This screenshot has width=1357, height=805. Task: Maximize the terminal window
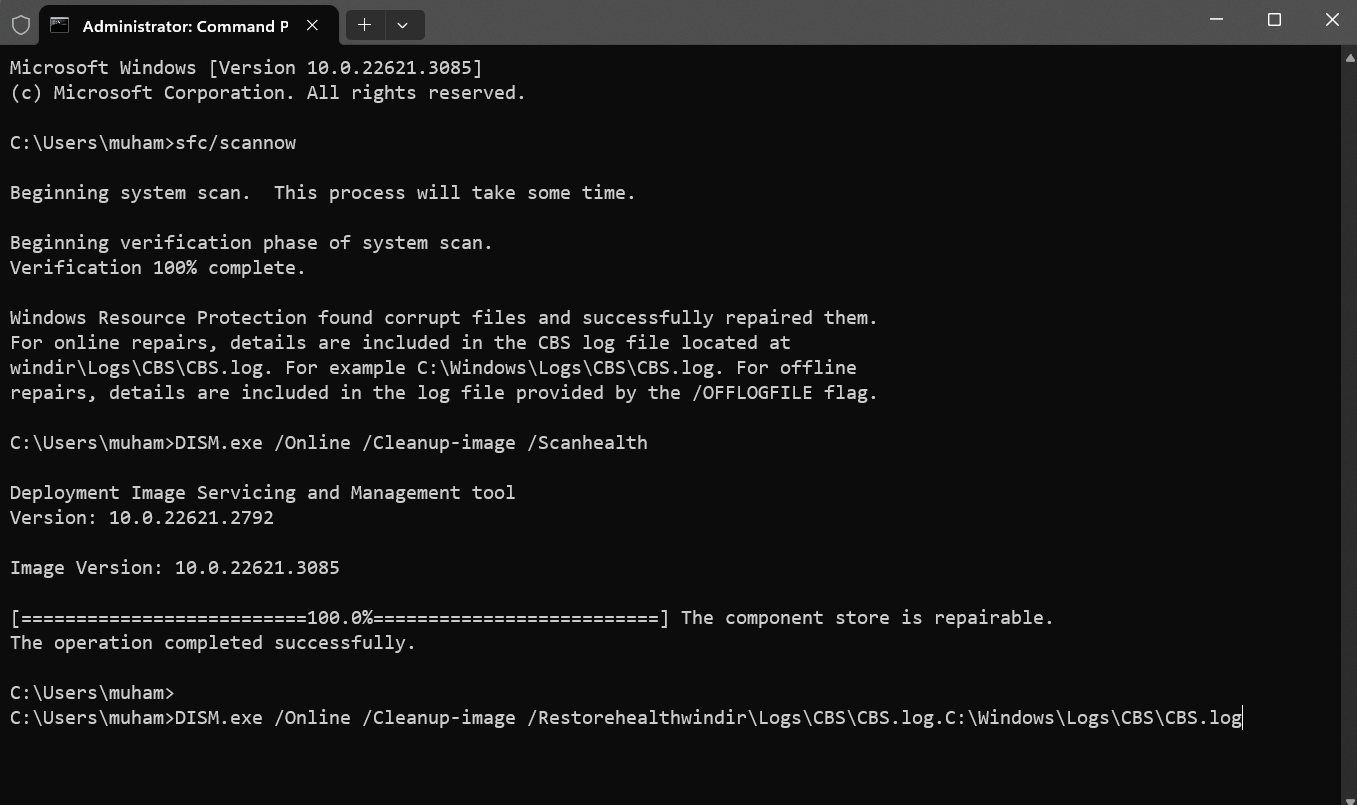point(1274,20)
